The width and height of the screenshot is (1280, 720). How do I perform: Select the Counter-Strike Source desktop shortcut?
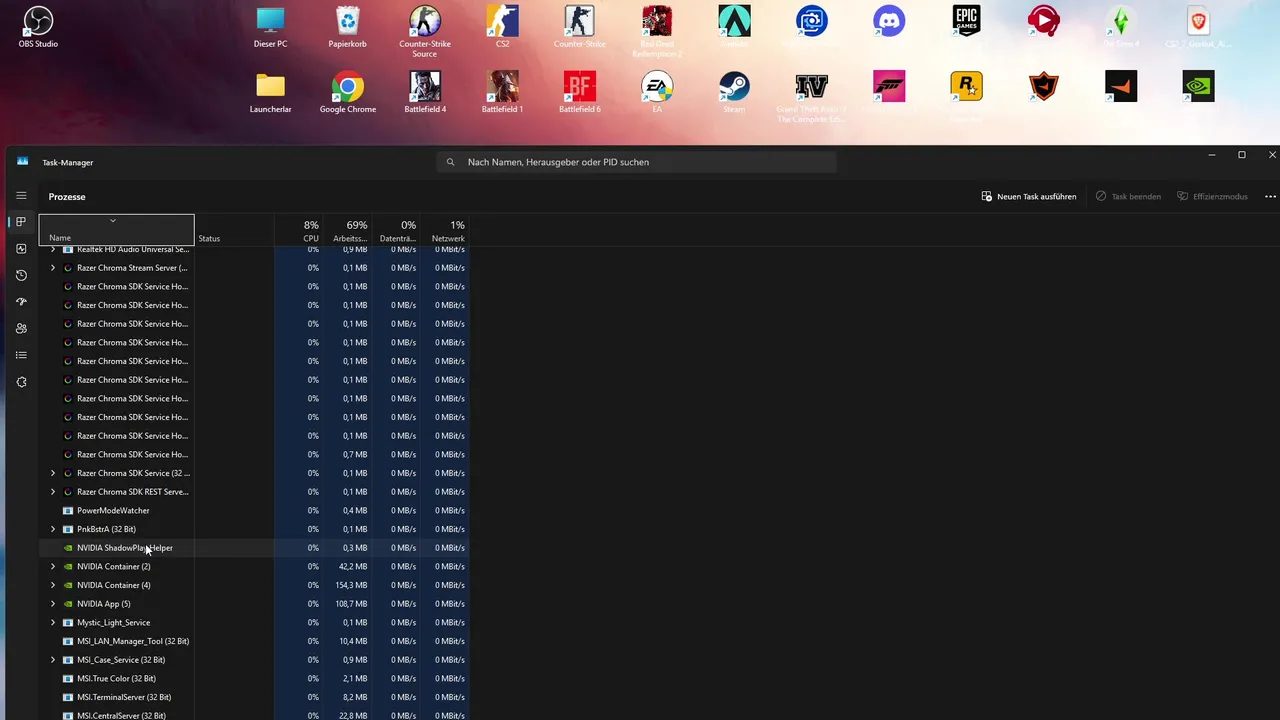tap(425, 31)
